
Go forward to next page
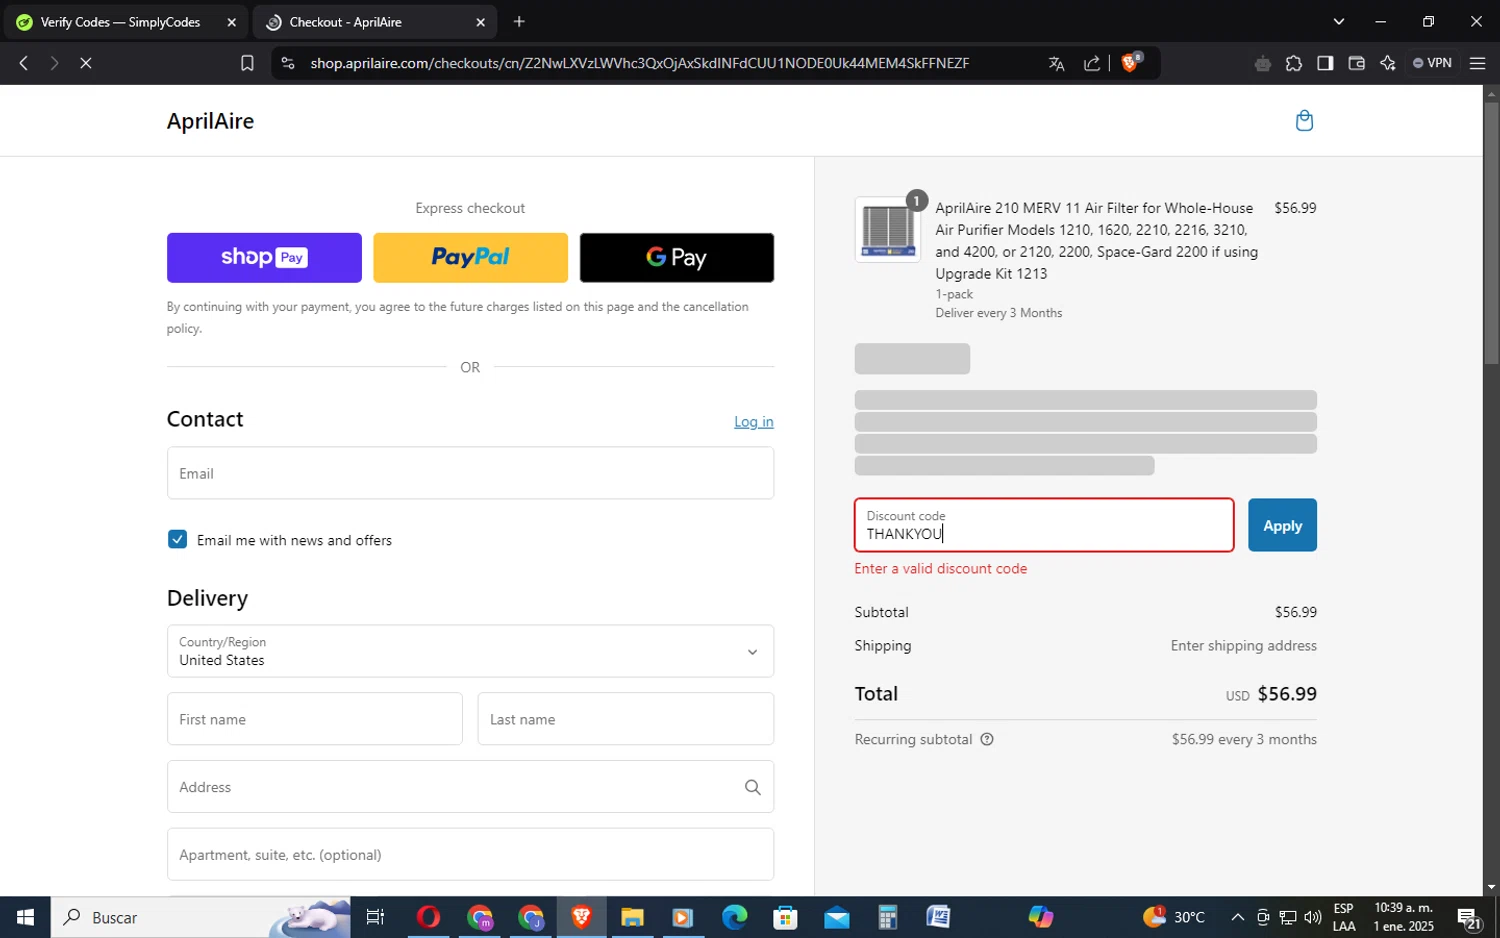coord(54,63)
